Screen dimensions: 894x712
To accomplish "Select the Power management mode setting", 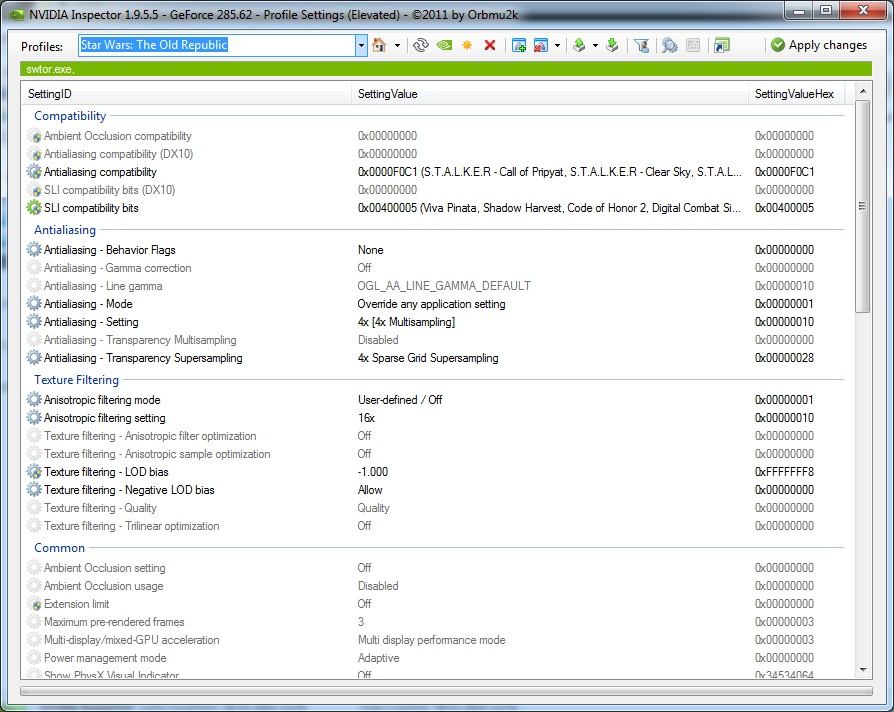I will click(105, 658).
